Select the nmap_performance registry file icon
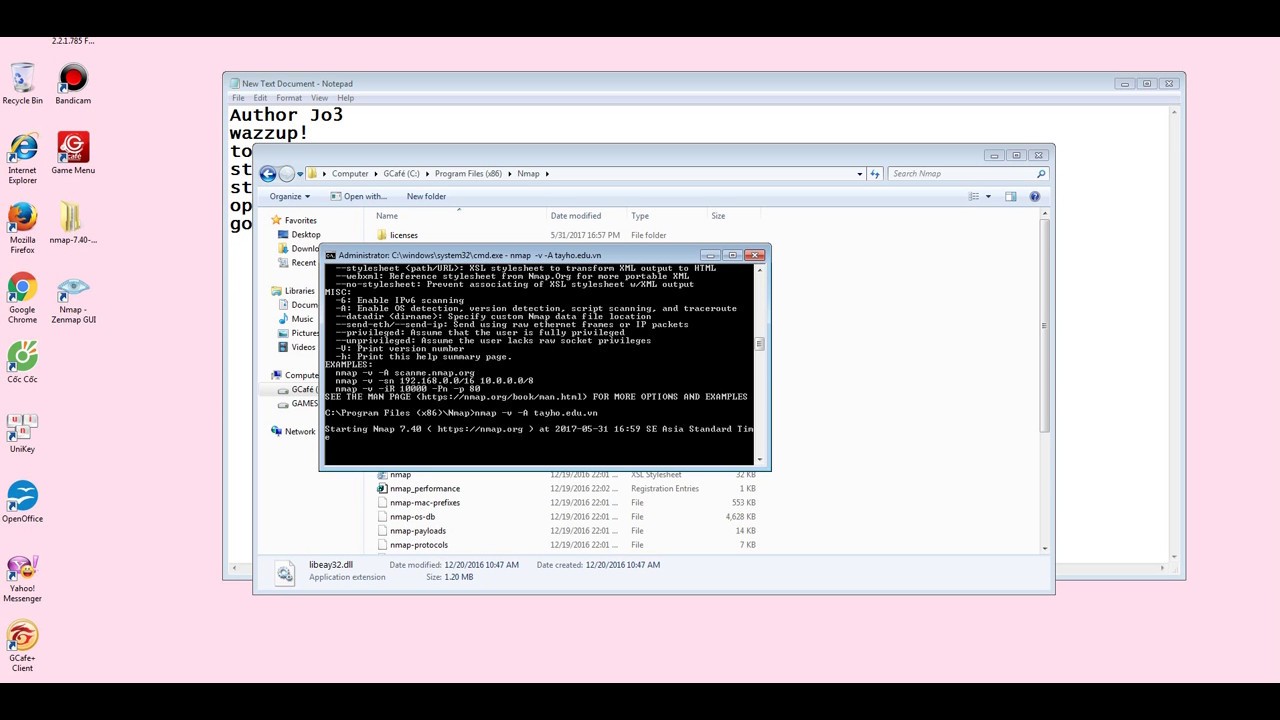 pyautogui.click(x=382, y=489)
